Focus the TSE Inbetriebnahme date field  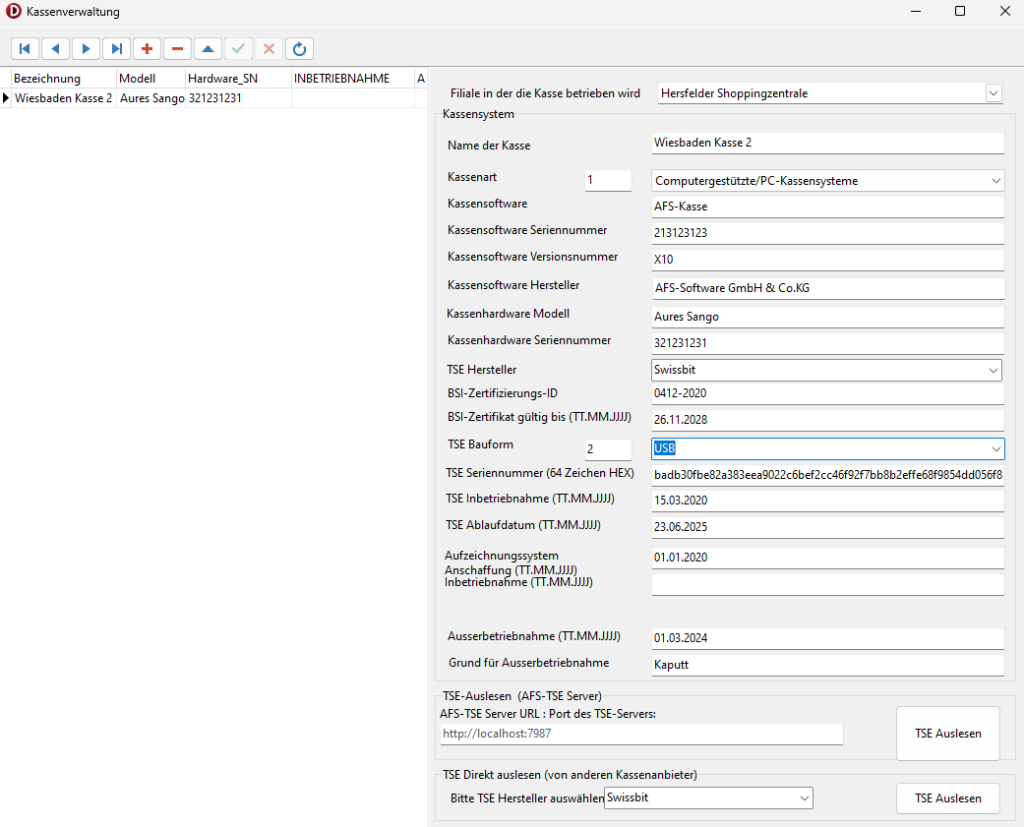[x=827, y=501]
